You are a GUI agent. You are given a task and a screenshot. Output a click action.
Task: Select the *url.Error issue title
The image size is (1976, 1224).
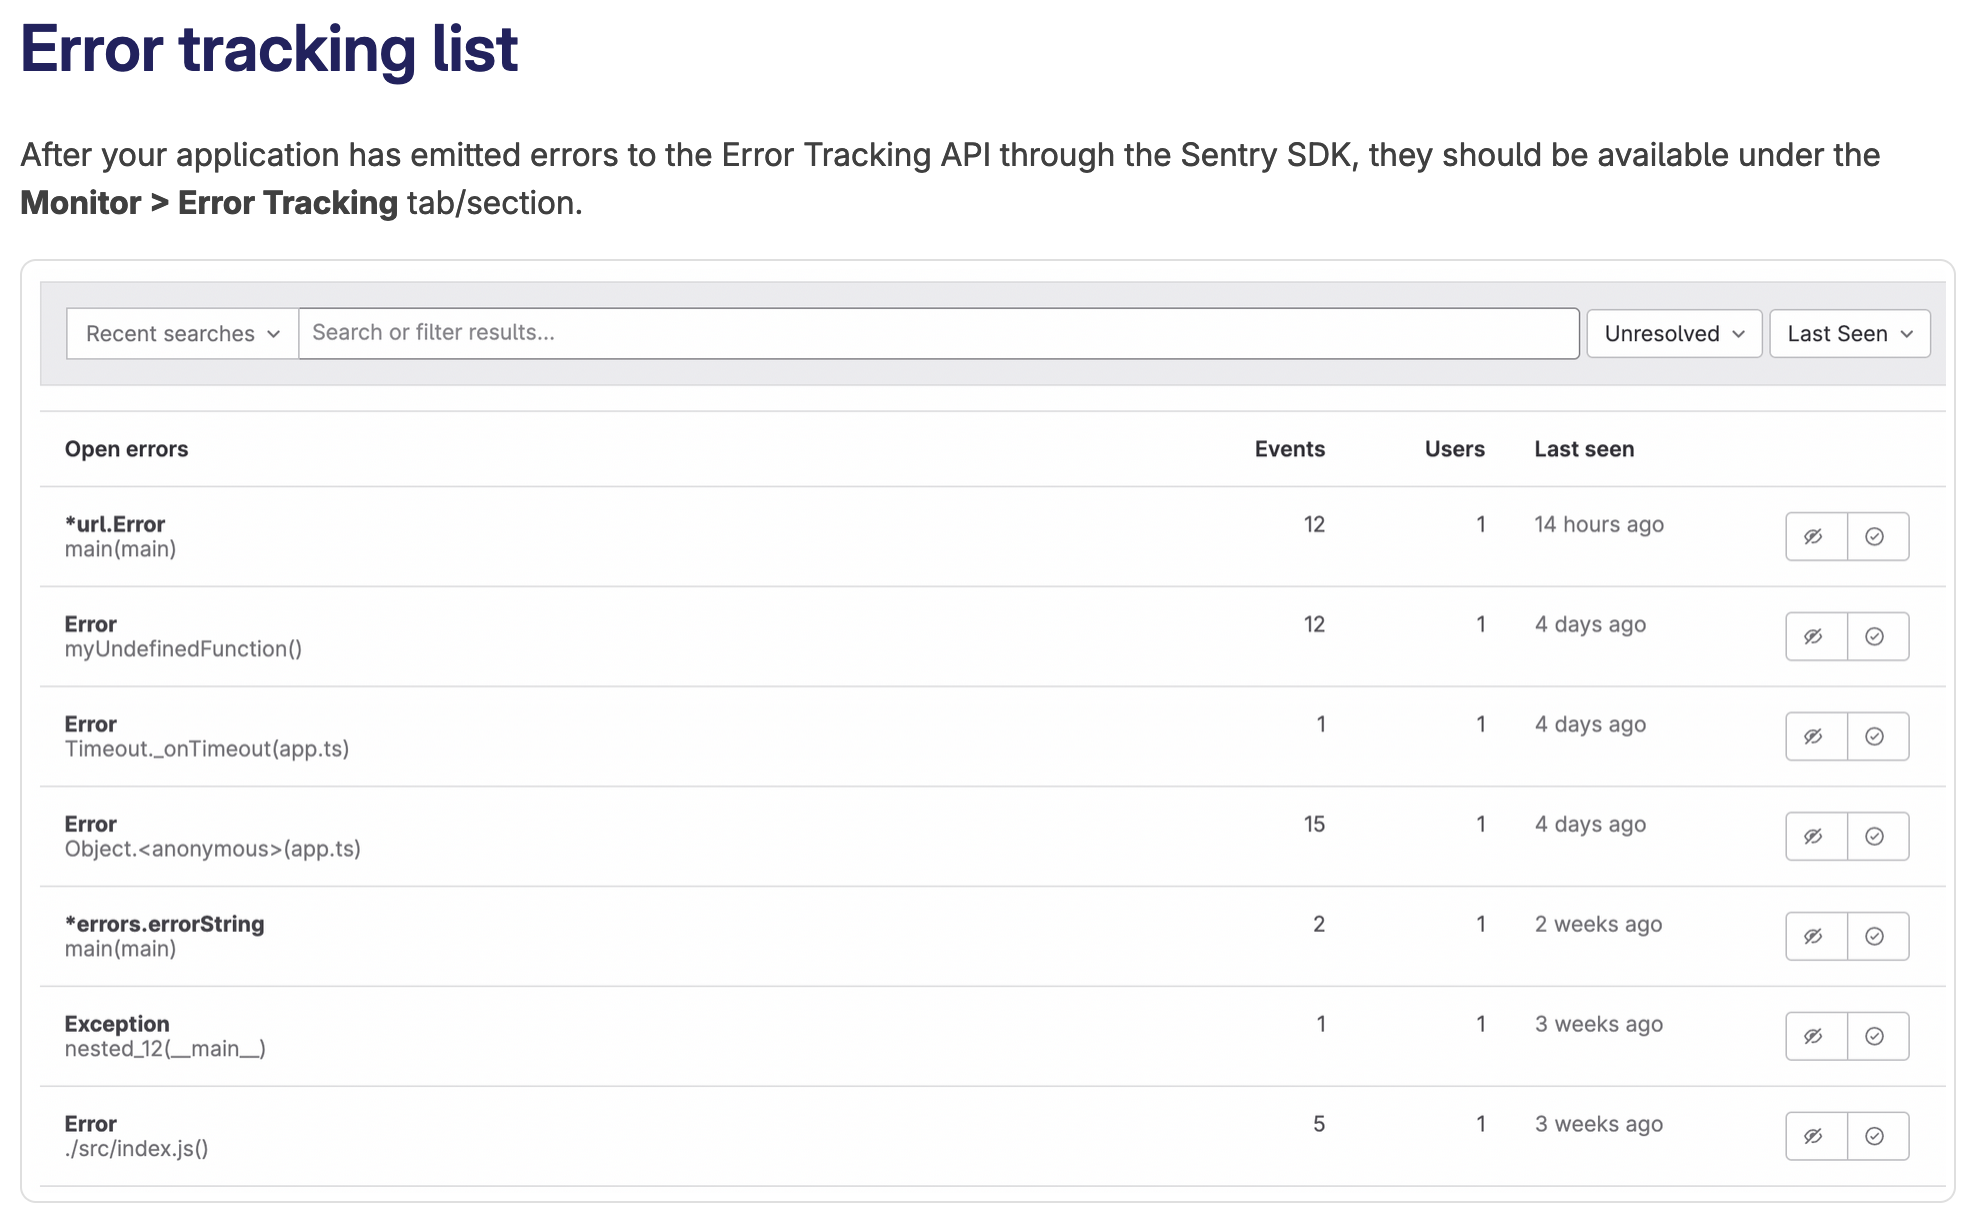[117, 523]
